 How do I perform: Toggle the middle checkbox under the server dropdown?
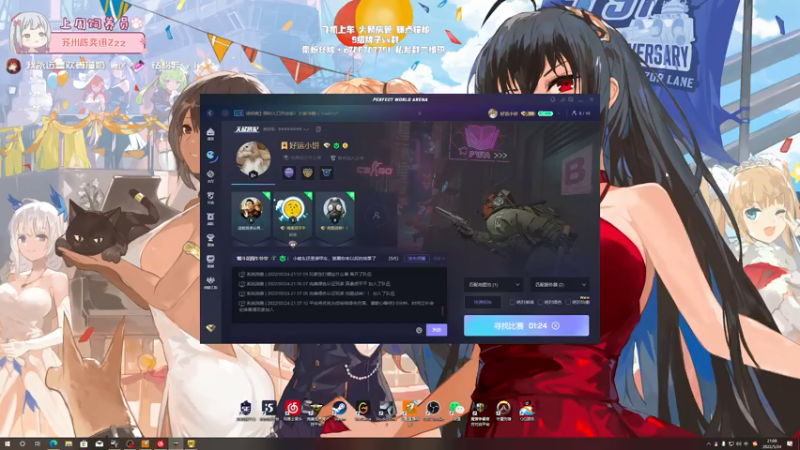click(540, 302)
